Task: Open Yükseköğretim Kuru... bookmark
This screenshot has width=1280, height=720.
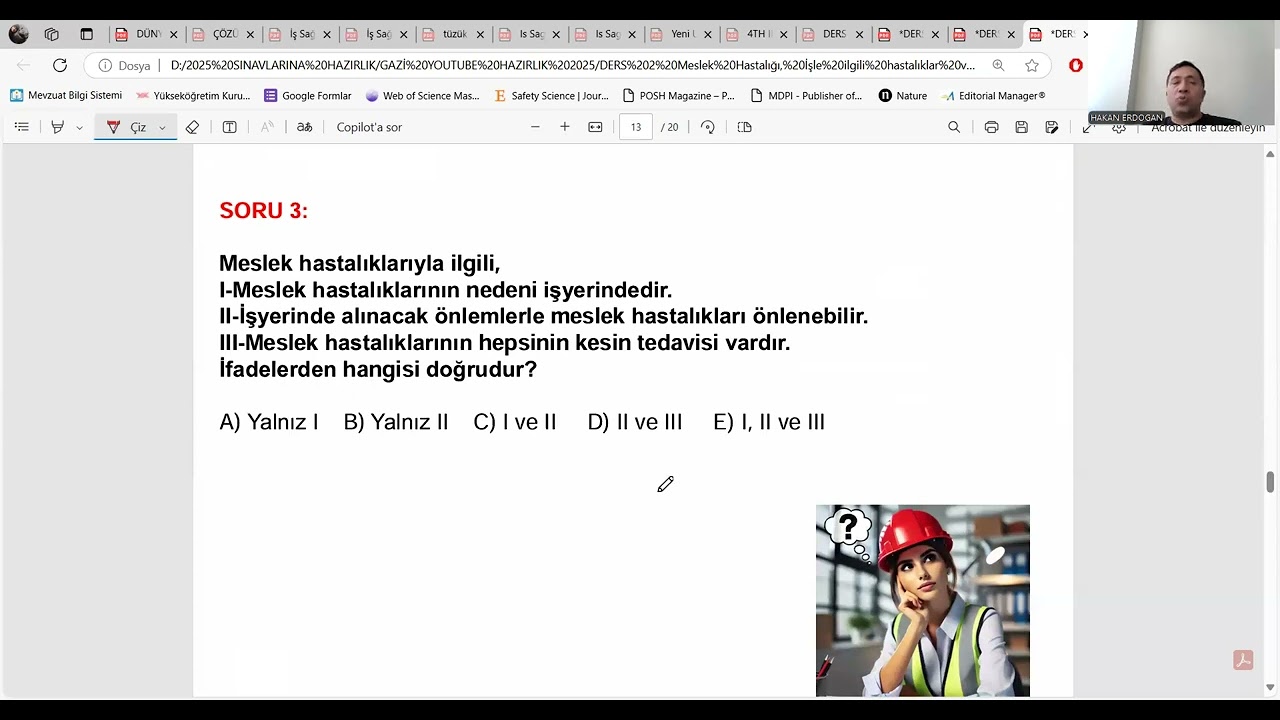Action: (x=193, y=96)
